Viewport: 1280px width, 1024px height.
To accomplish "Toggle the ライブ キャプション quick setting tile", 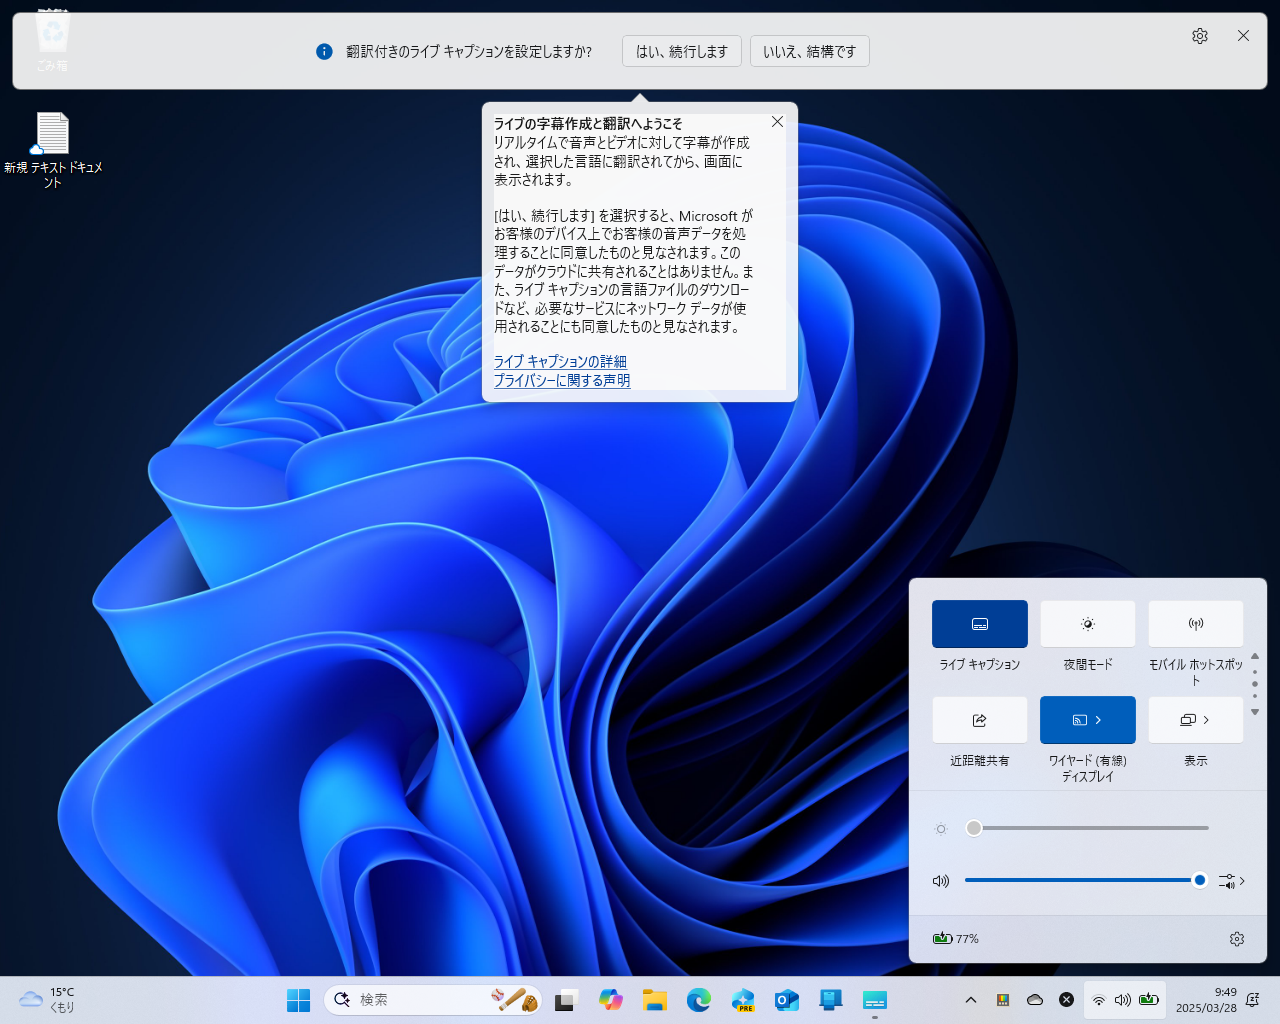I will point(979,624).
